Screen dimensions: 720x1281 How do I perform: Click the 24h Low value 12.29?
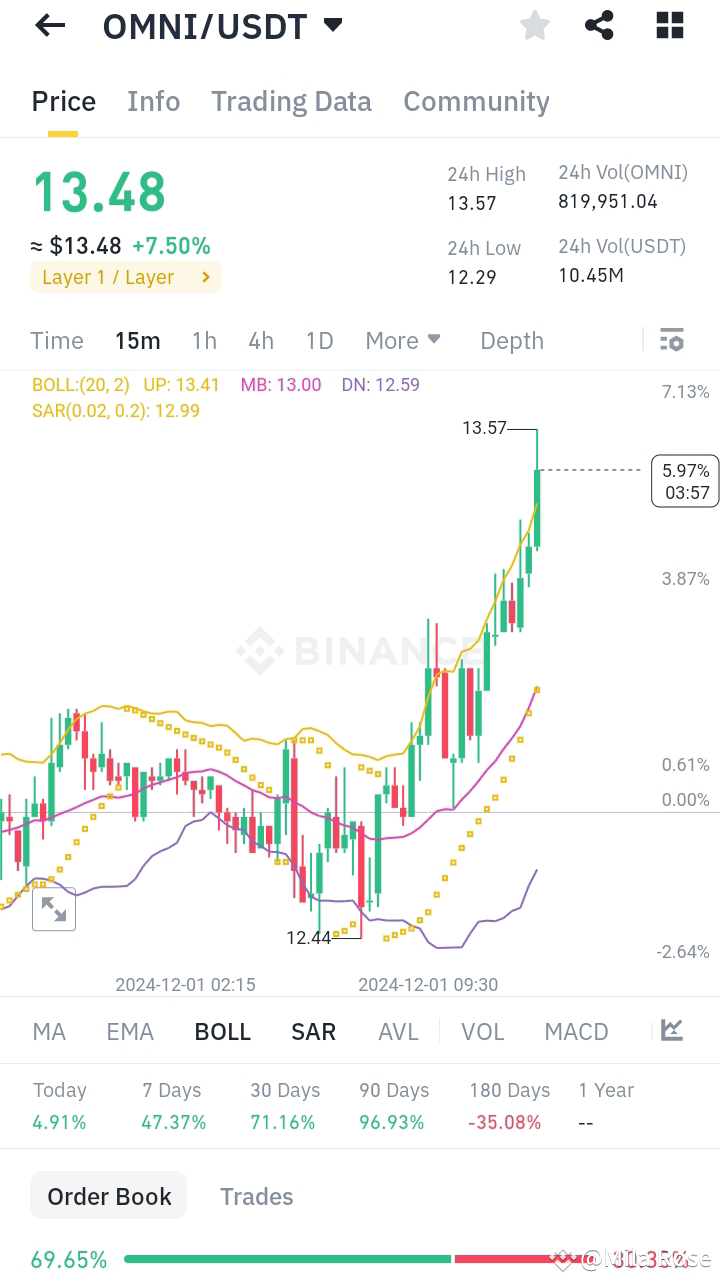[x=472, y=277]
